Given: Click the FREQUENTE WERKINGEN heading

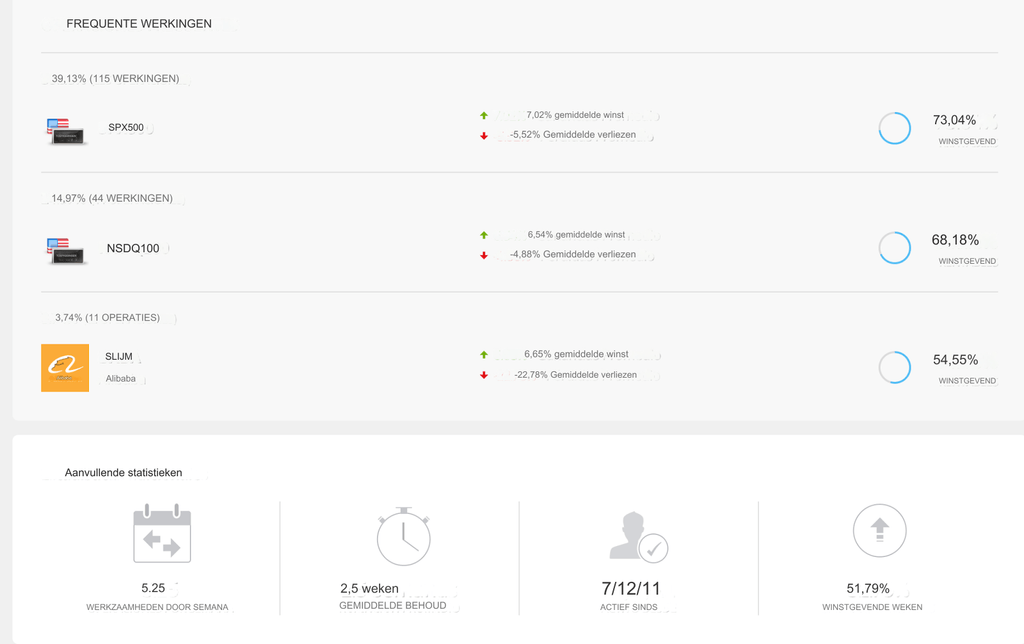Looking at the screenshot, I should 139,24.
